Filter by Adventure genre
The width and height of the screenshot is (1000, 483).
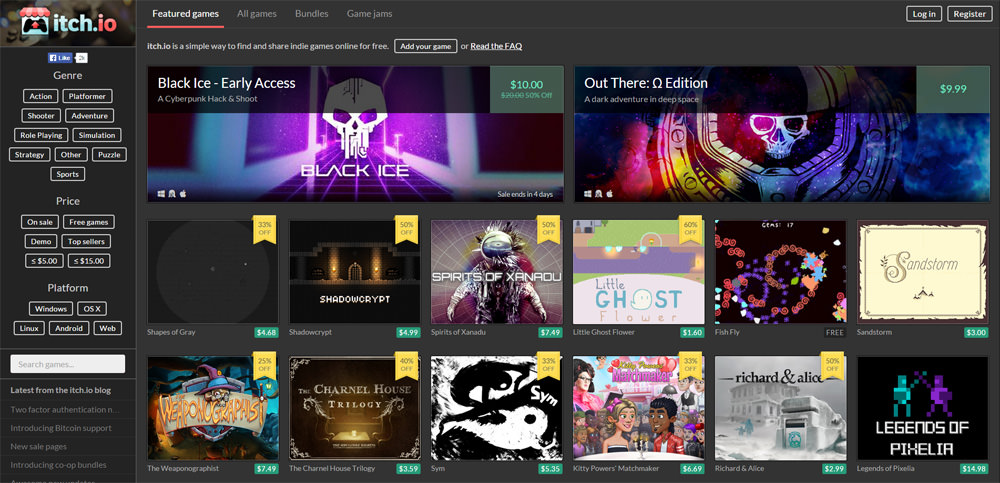point(89,115)
